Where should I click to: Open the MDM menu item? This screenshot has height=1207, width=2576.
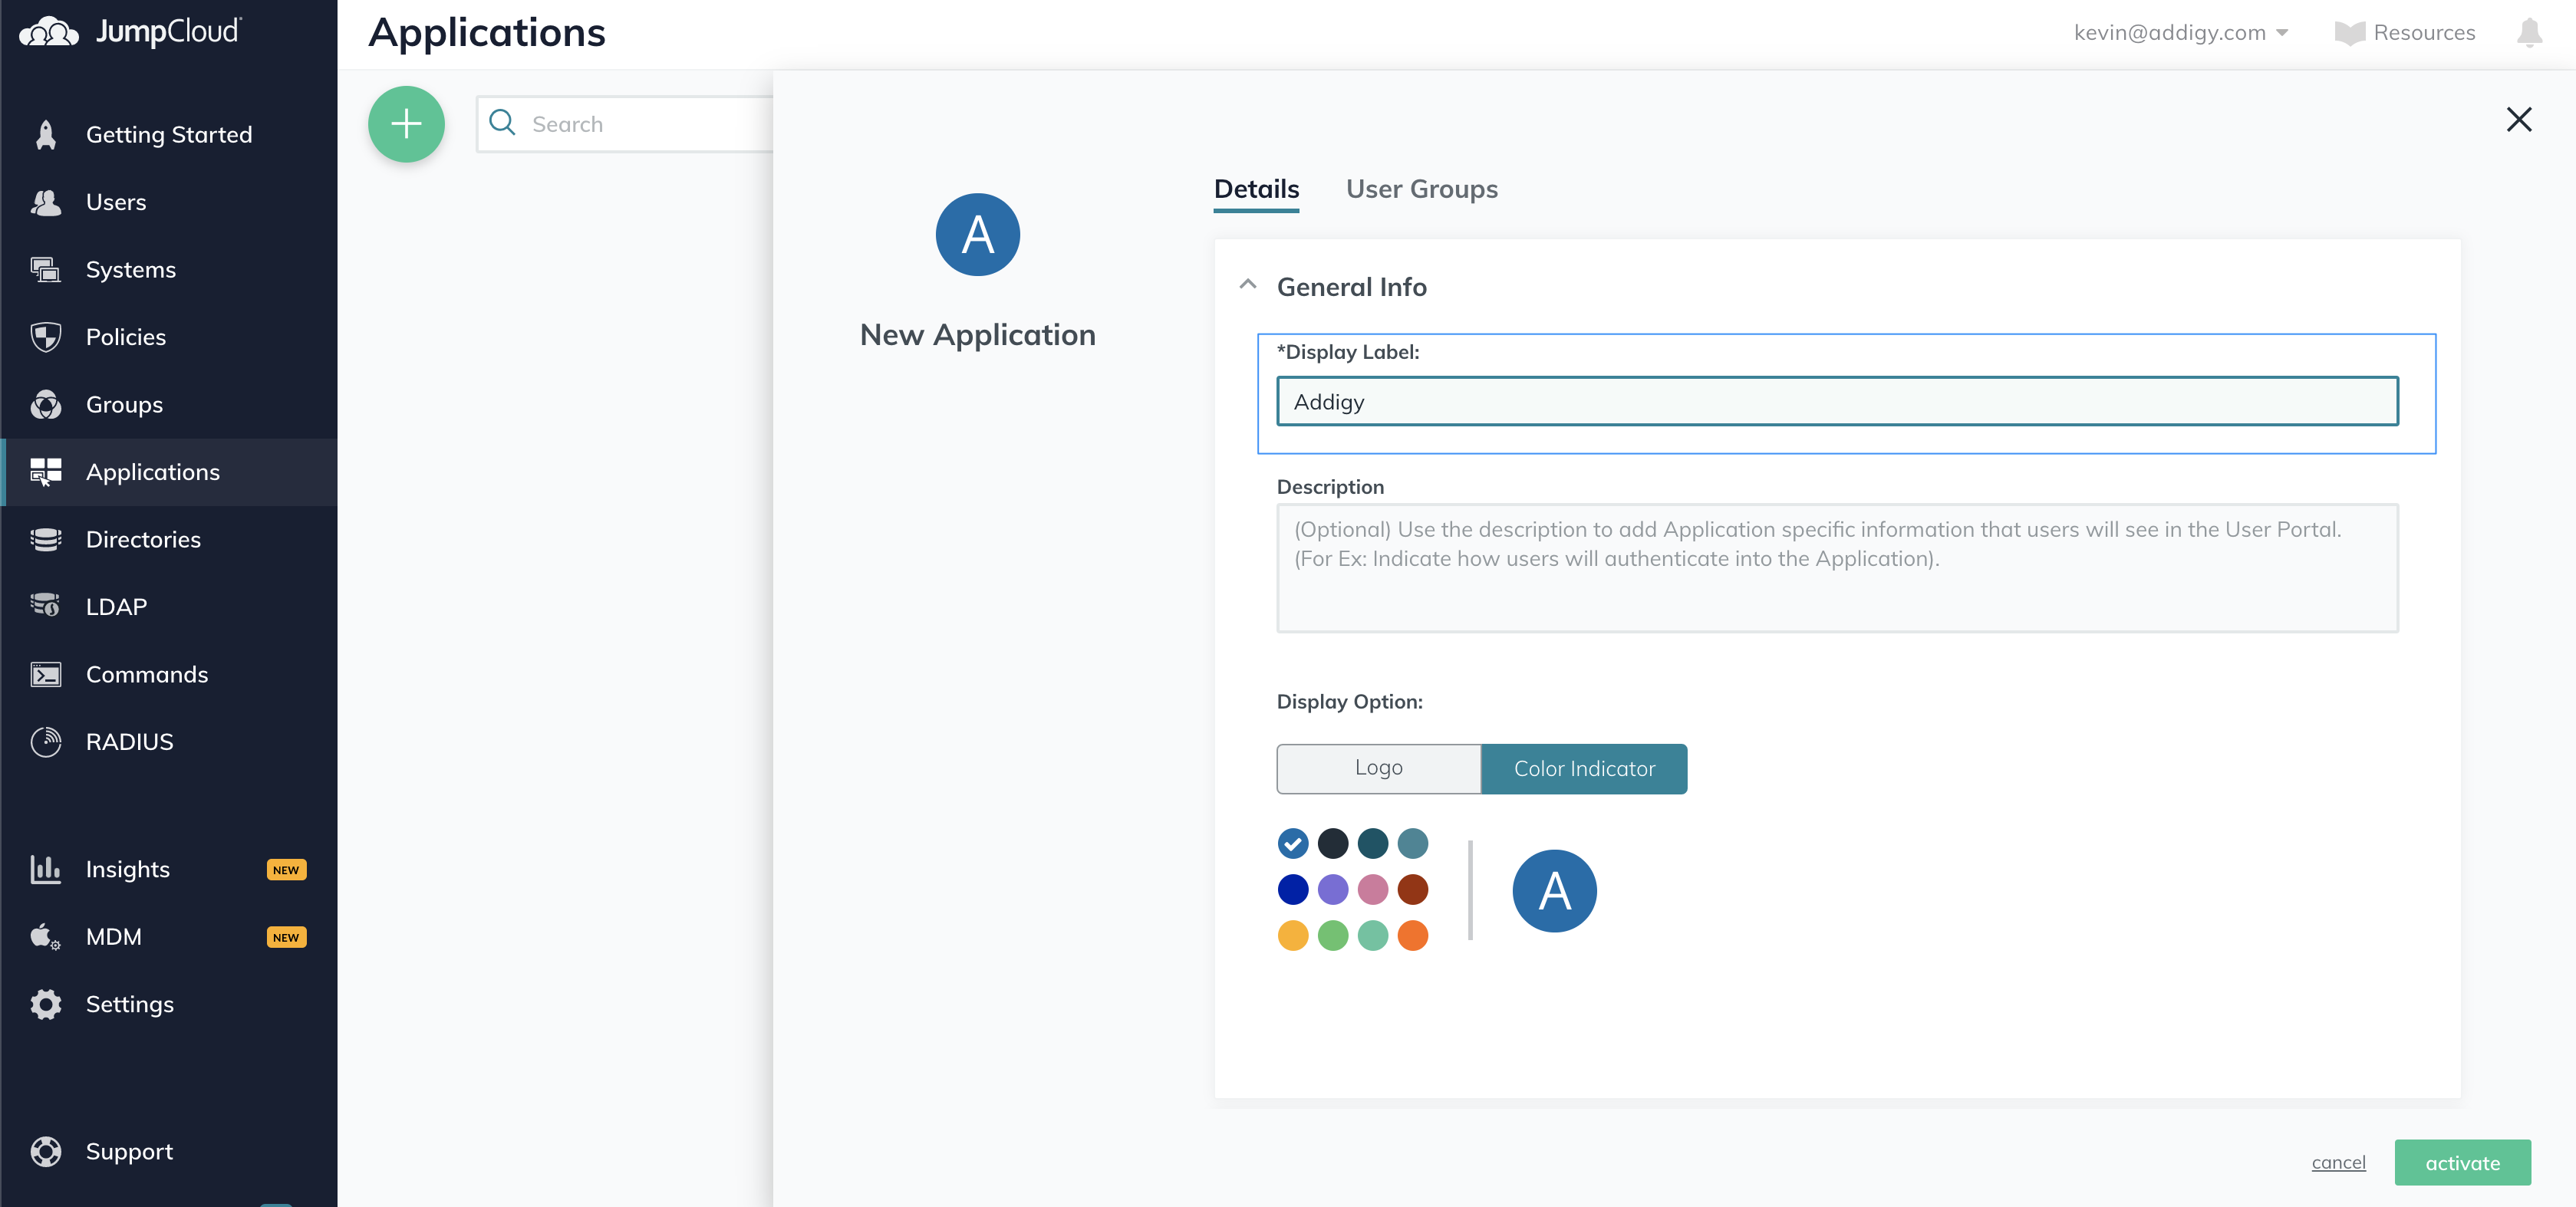point(169,936)
